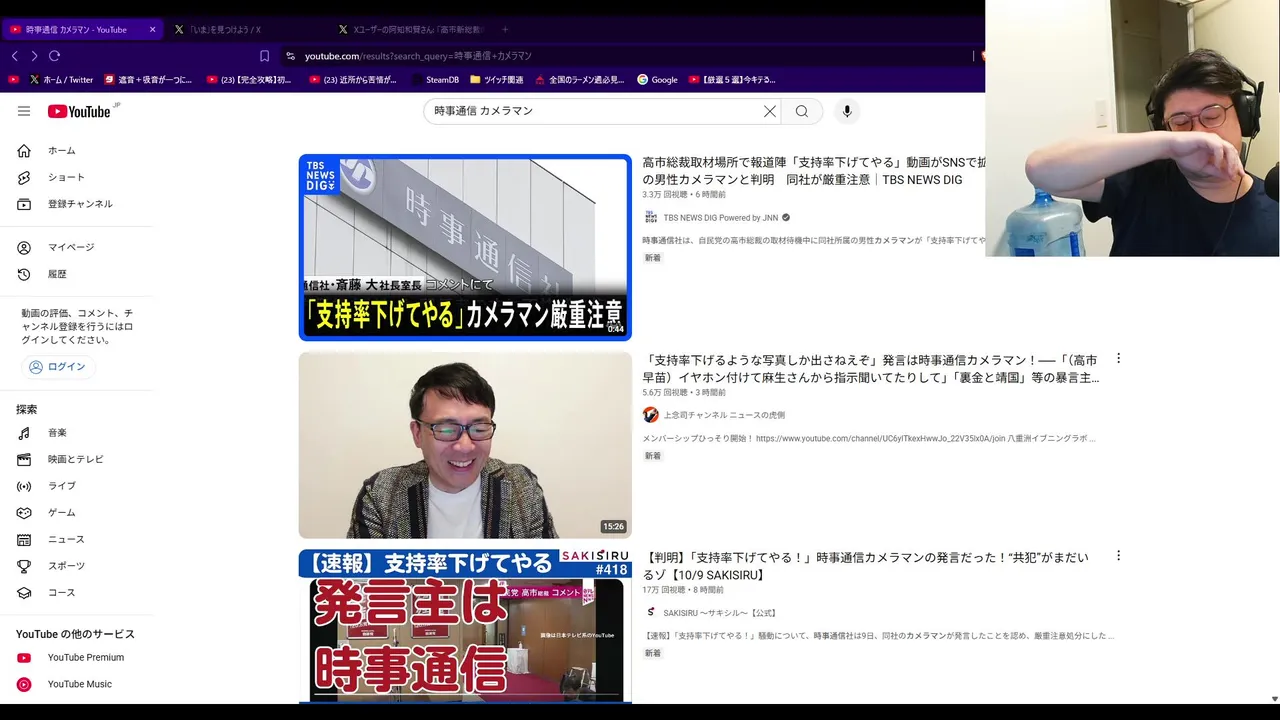Viewport: 1280px width, 720px height.
Task: Open the 「支持率下げるような写真しか出さねえぞ」 video title
Action: coord(871,369)
